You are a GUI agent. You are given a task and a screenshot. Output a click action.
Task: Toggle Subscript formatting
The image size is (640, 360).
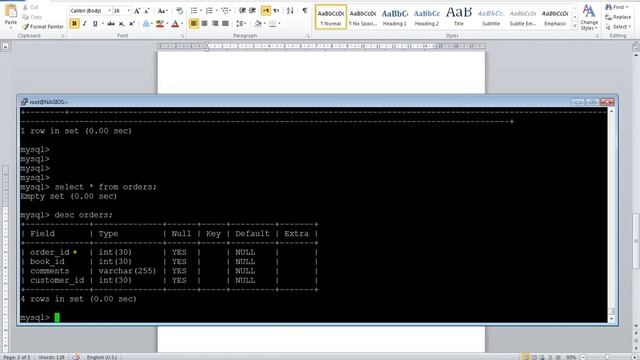point(121,24)
